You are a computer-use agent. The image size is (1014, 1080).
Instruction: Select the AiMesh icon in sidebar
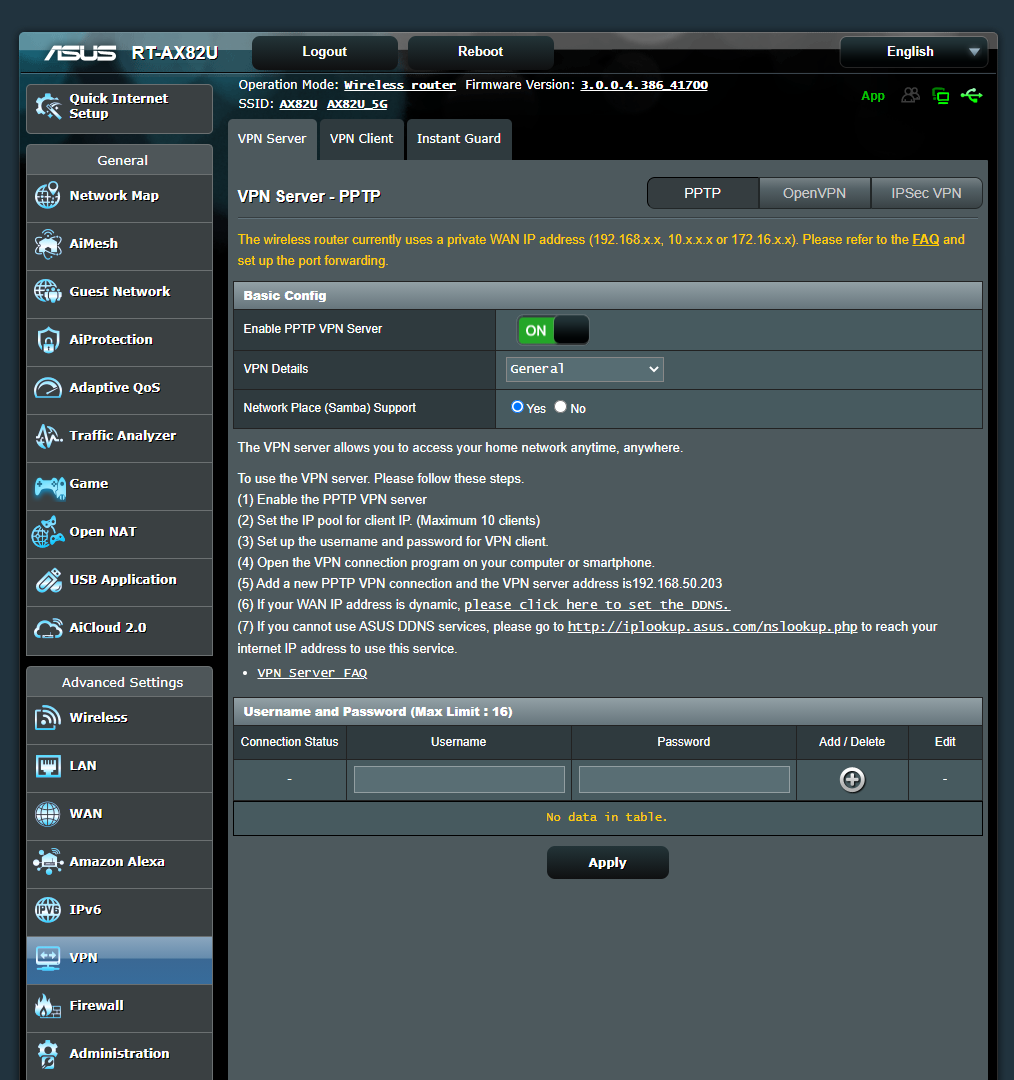pyautogui.click(x=48, y=244)
